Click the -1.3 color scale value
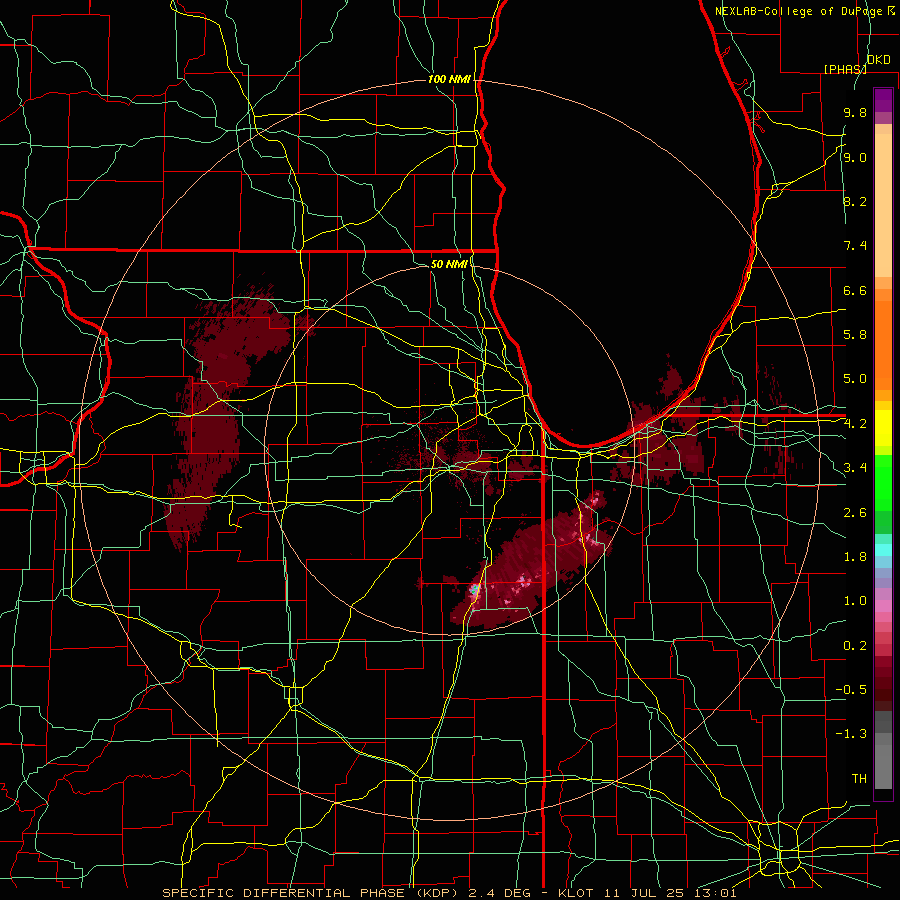Image resolution: width=900 pixels, height=900 pixels. [851, 734]
